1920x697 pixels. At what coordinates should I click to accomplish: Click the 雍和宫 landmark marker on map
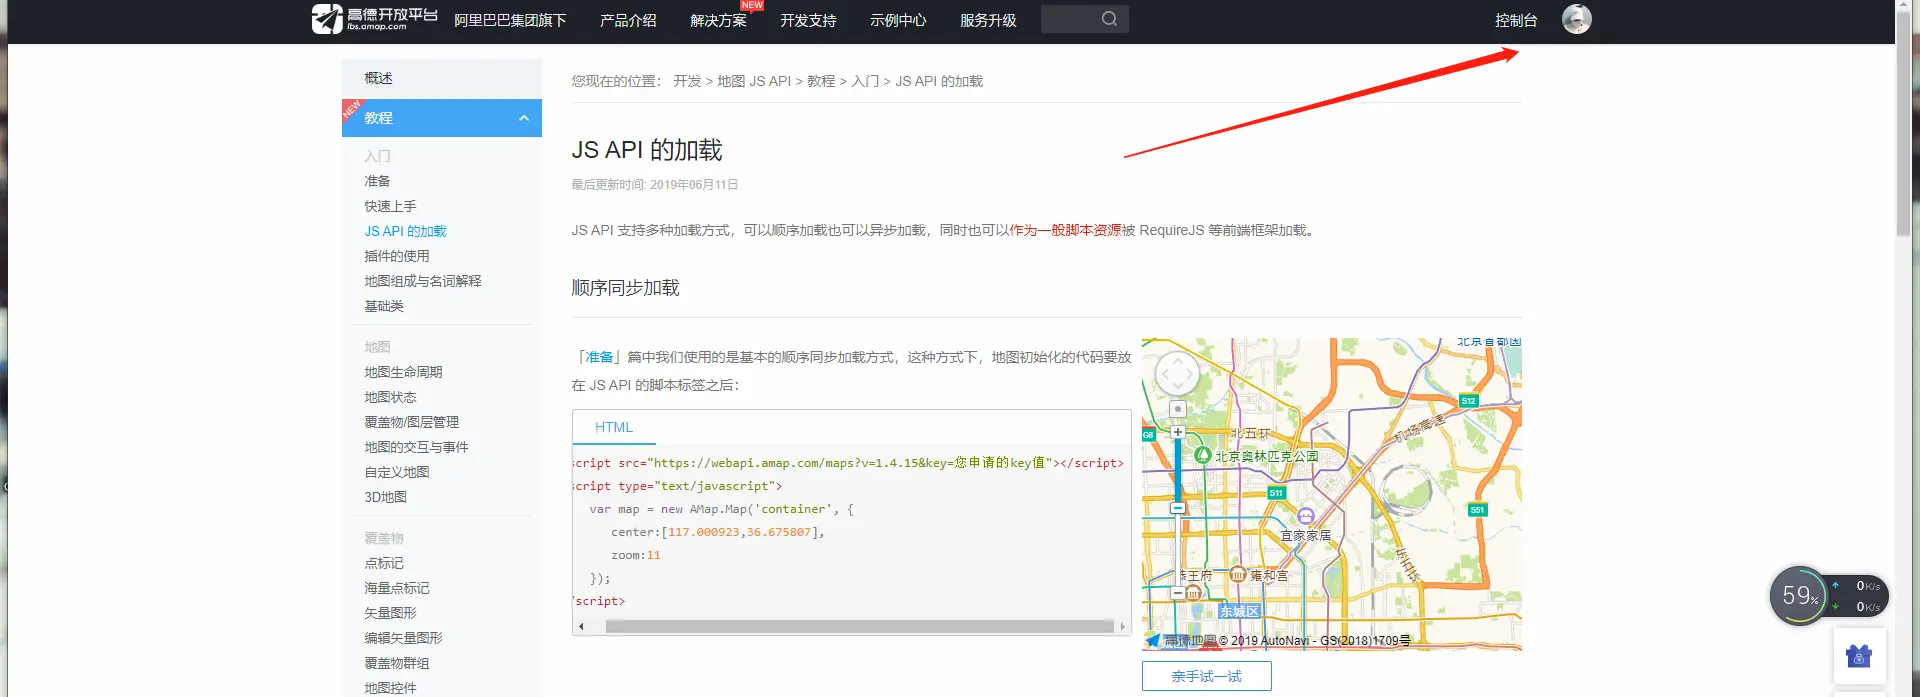pos(1237,574)
